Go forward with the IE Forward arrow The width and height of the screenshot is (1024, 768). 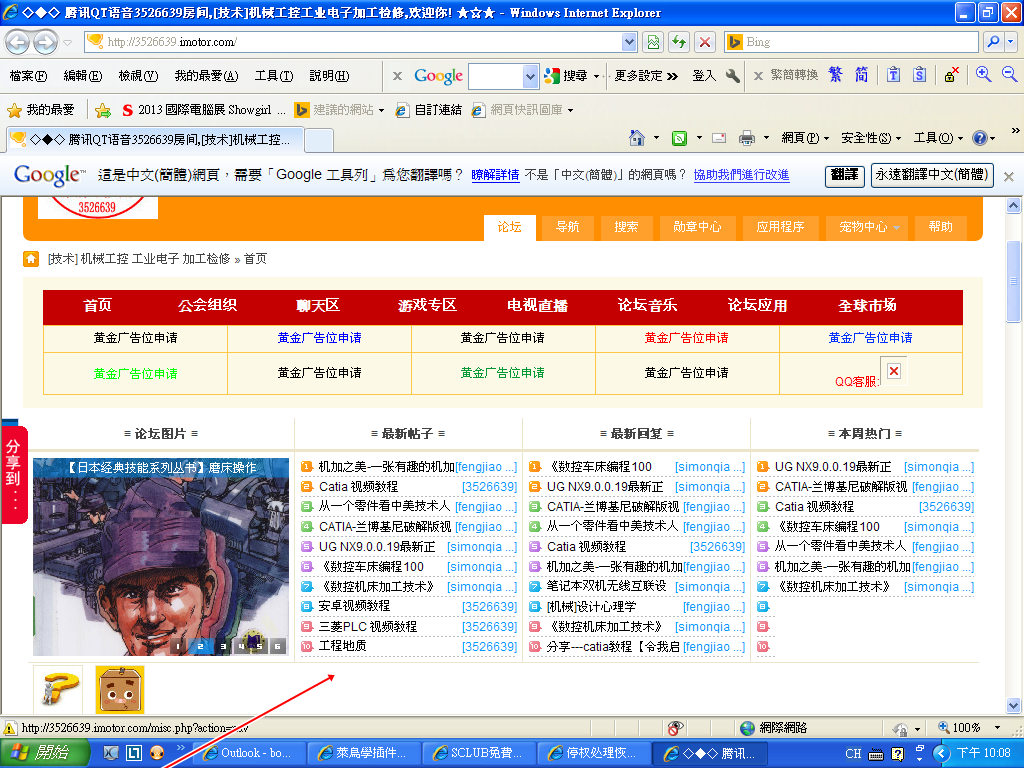(45, 42)
